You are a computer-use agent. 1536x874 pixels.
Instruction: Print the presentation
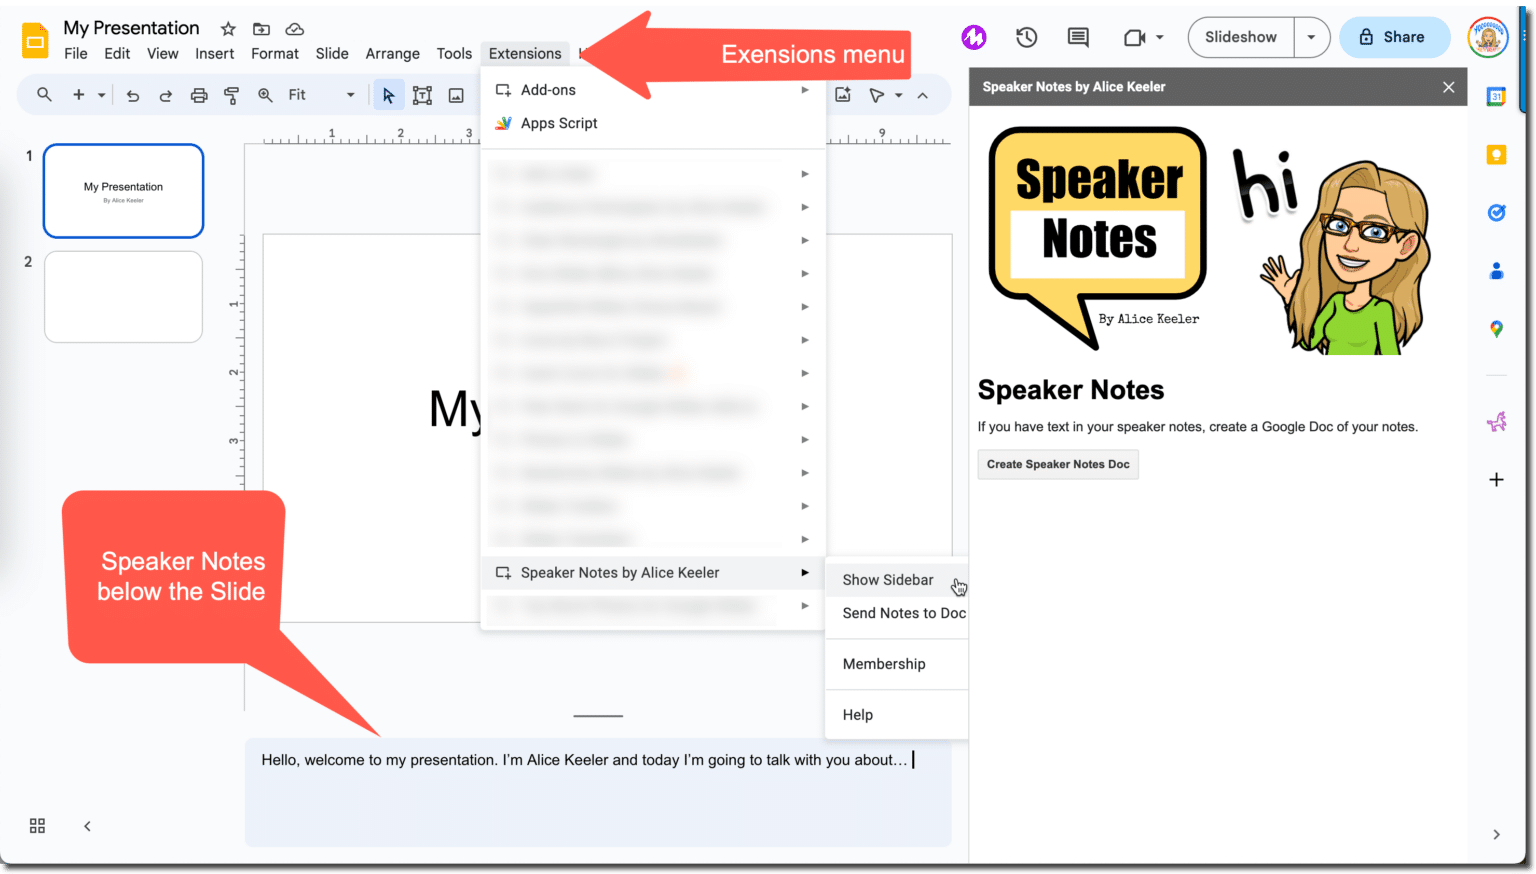click(x=199, y=95)
